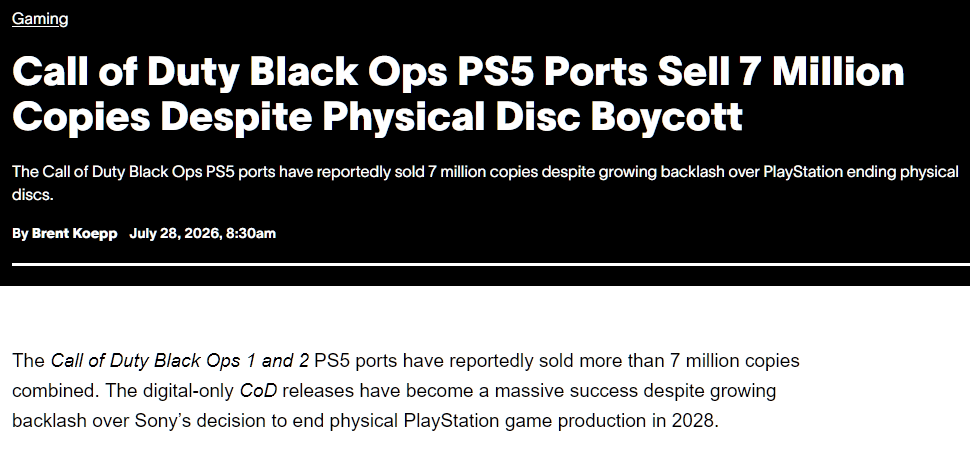The height and width of the screenshot is (452, 970).
Task: Click the year '2028' ending the paragraph
Action: click(693, 421)
